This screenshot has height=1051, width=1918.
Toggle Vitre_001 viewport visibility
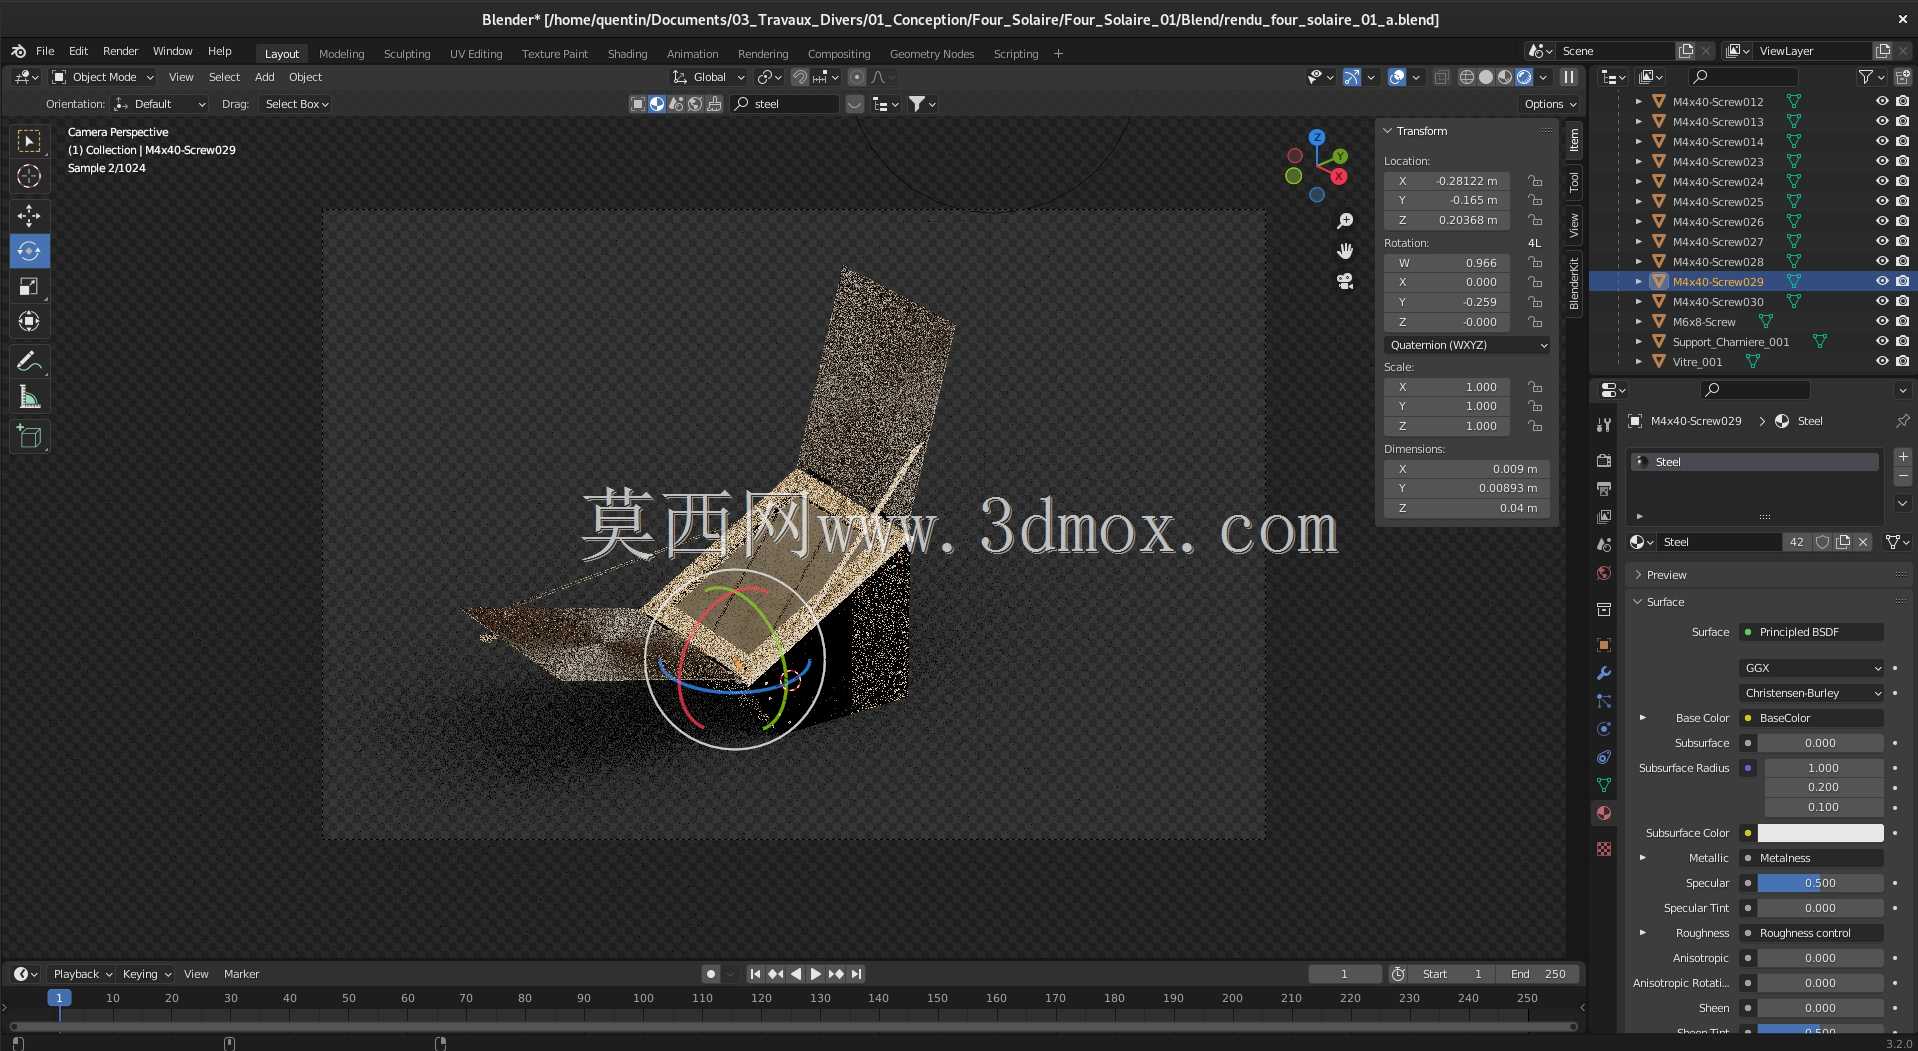1881,361
